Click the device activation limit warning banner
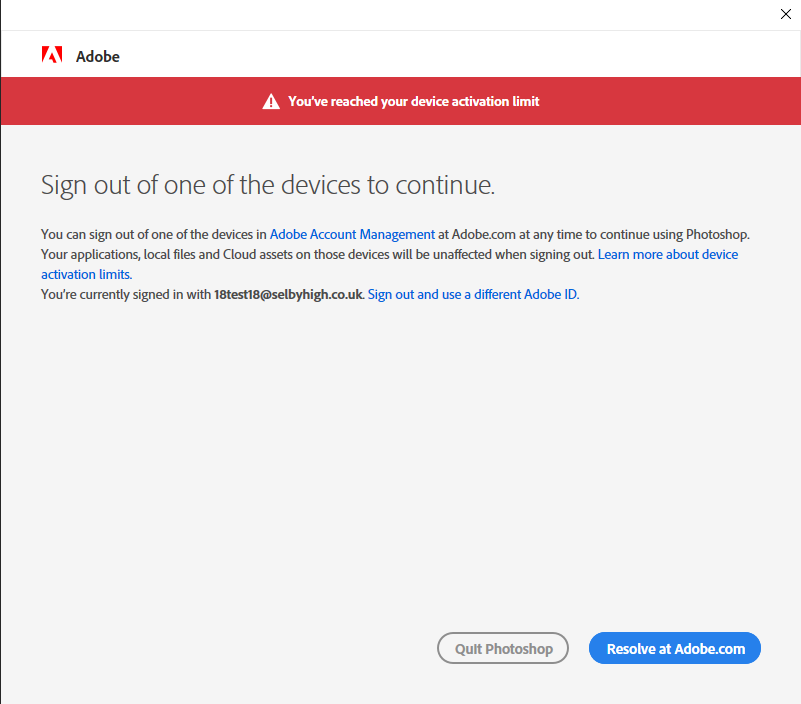801x704 pixels. point(400,100)
